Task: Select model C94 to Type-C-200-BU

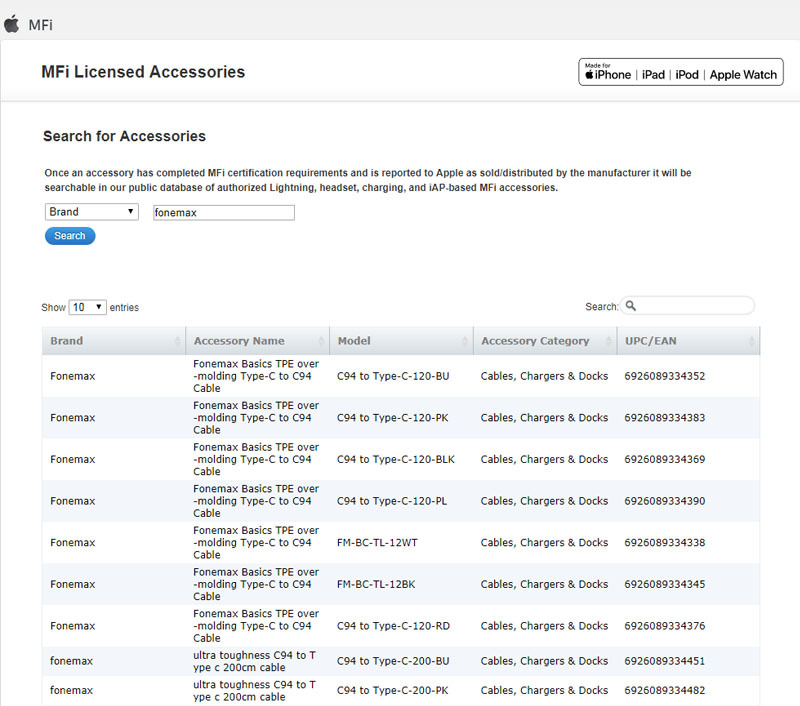Action: click(393, 661)
